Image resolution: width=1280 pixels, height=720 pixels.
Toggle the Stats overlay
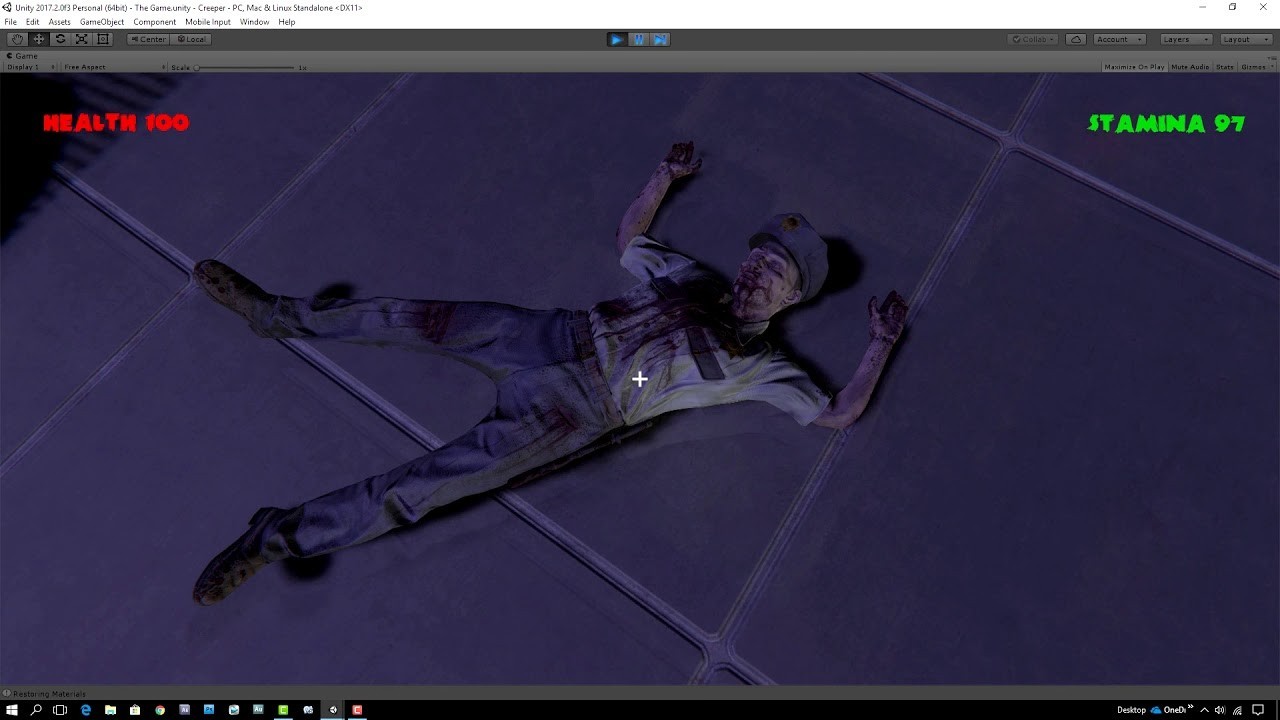pyautogui.click(x=1224, y=67)
